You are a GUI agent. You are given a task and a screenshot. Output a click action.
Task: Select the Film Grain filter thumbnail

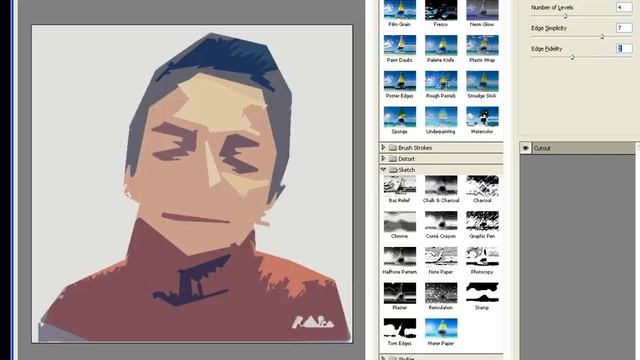pyautogui.click(x=400, y=10)
